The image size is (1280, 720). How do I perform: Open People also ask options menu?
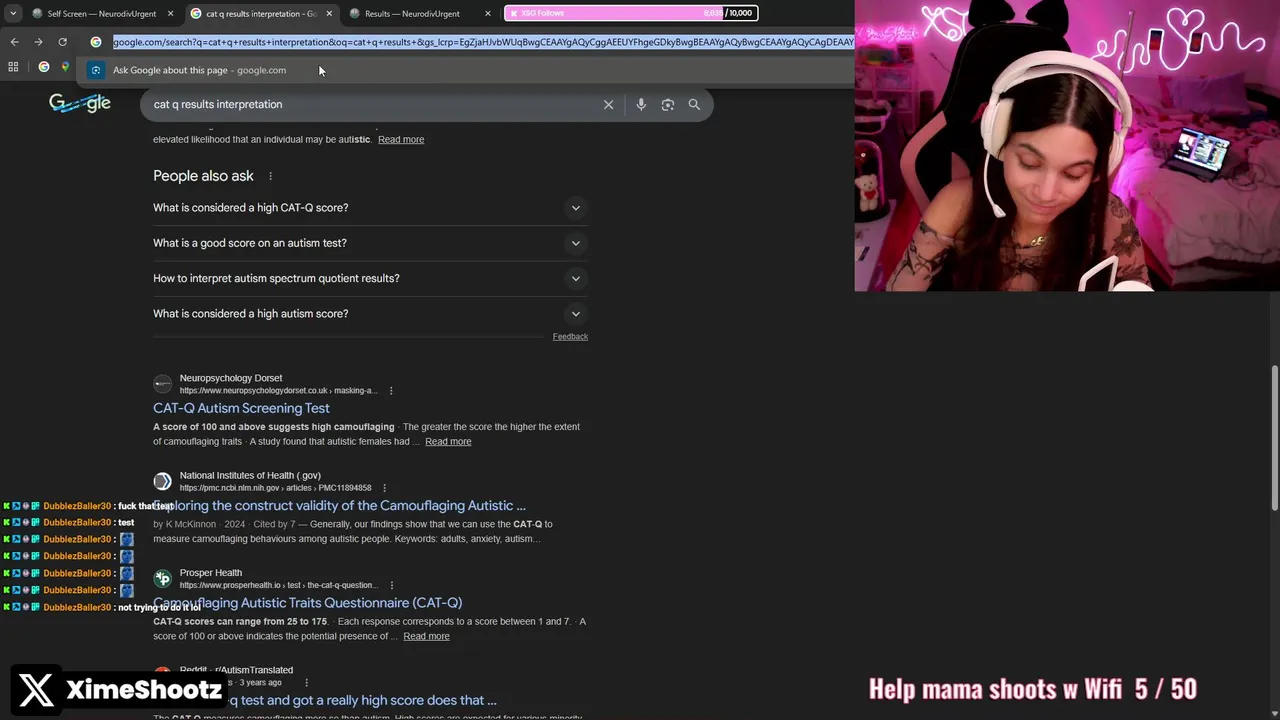[x=270, y=176]
